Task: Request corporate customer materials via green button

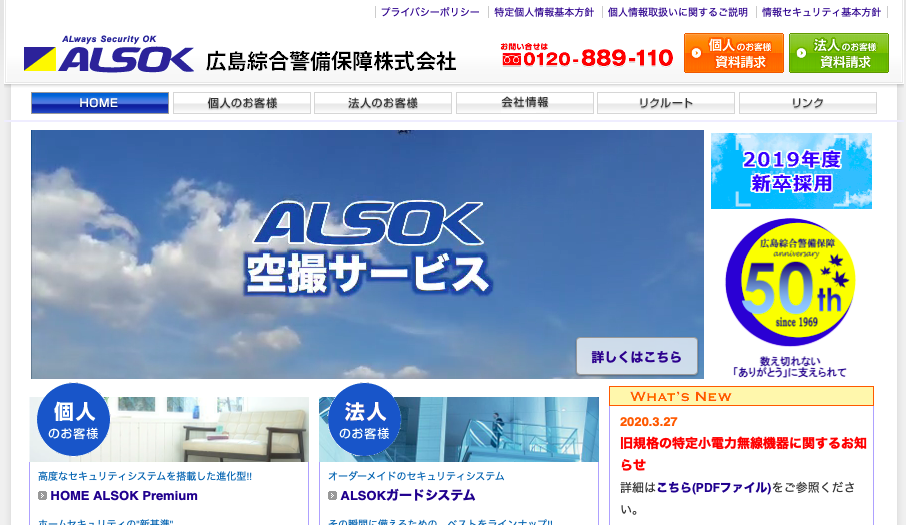Action: click(839, 53)
